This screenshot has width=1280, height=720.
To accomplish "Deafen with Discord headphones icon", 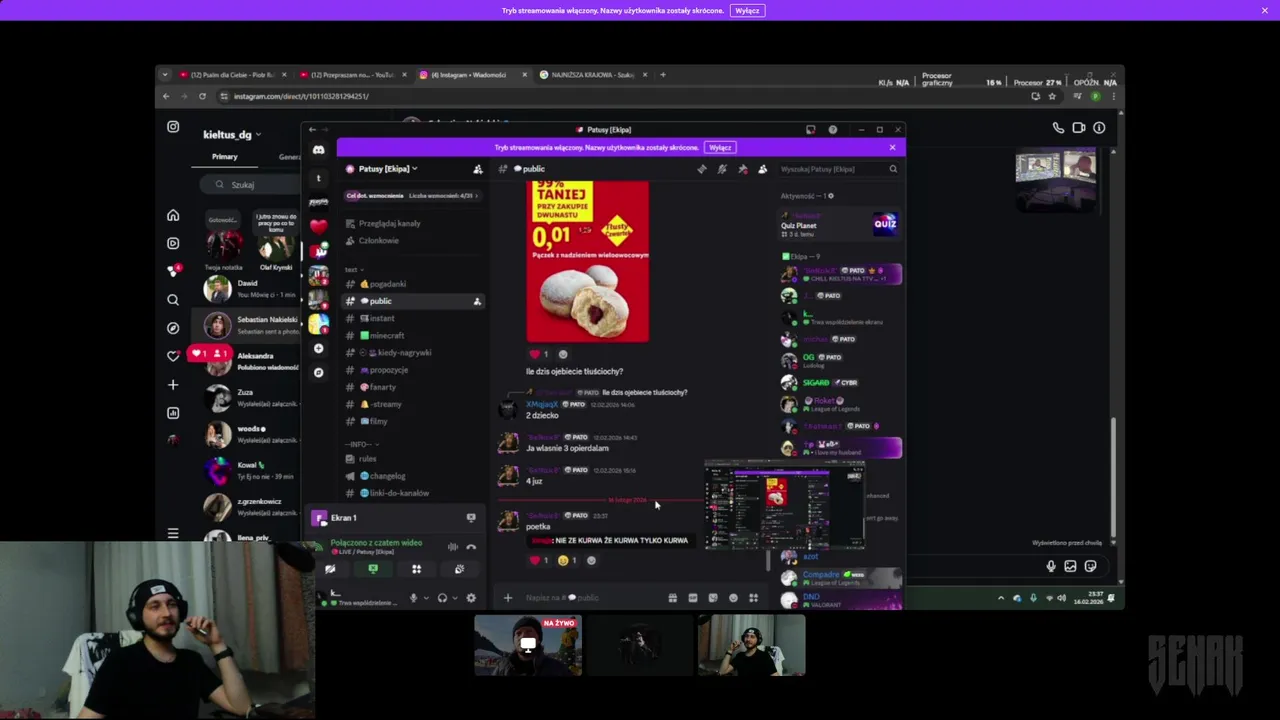I will pyautogui.click(x=442, y=598).
